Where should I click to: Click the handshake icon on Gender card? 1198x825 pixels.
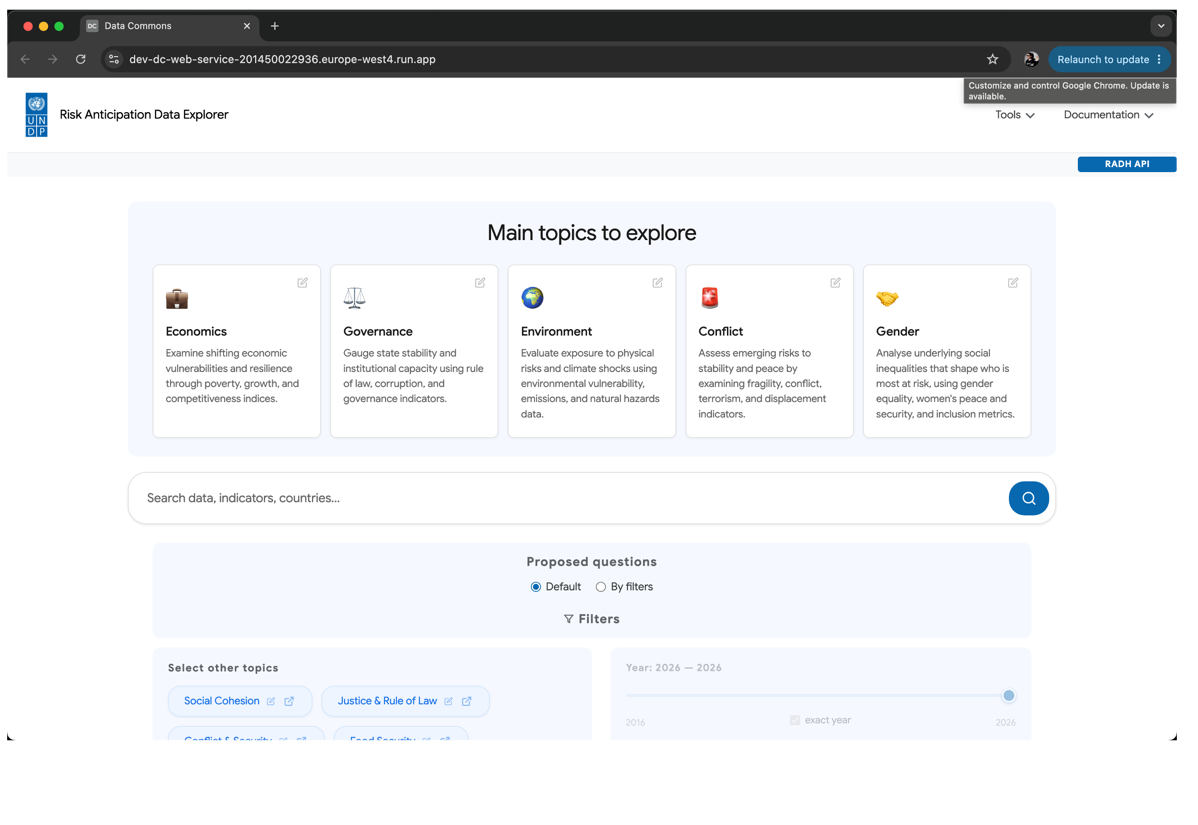[887, 298]
